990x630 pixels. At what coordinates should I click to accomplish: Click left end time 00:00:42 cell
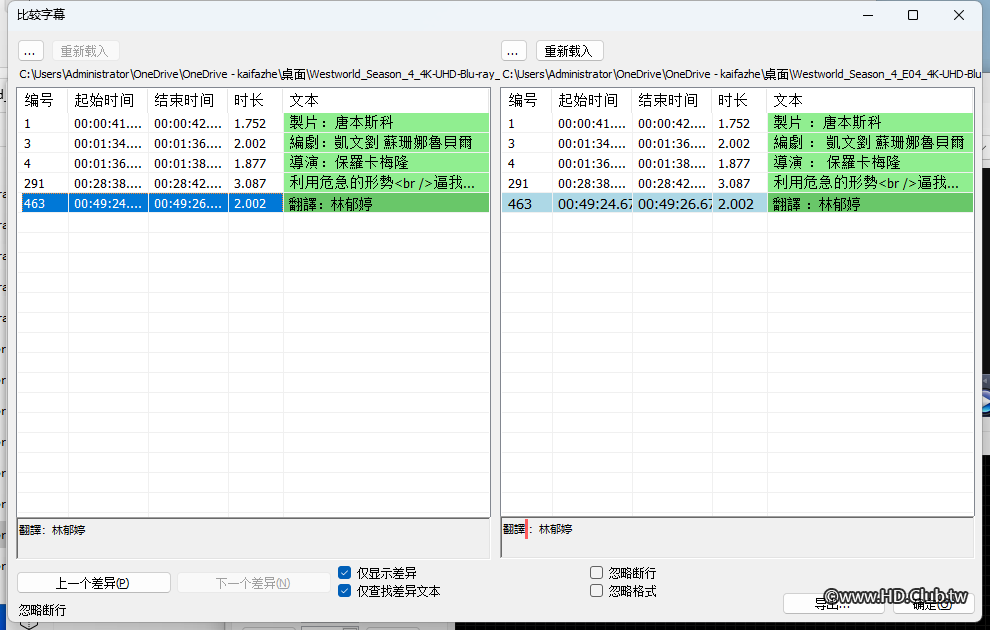[x=188, y=122]
